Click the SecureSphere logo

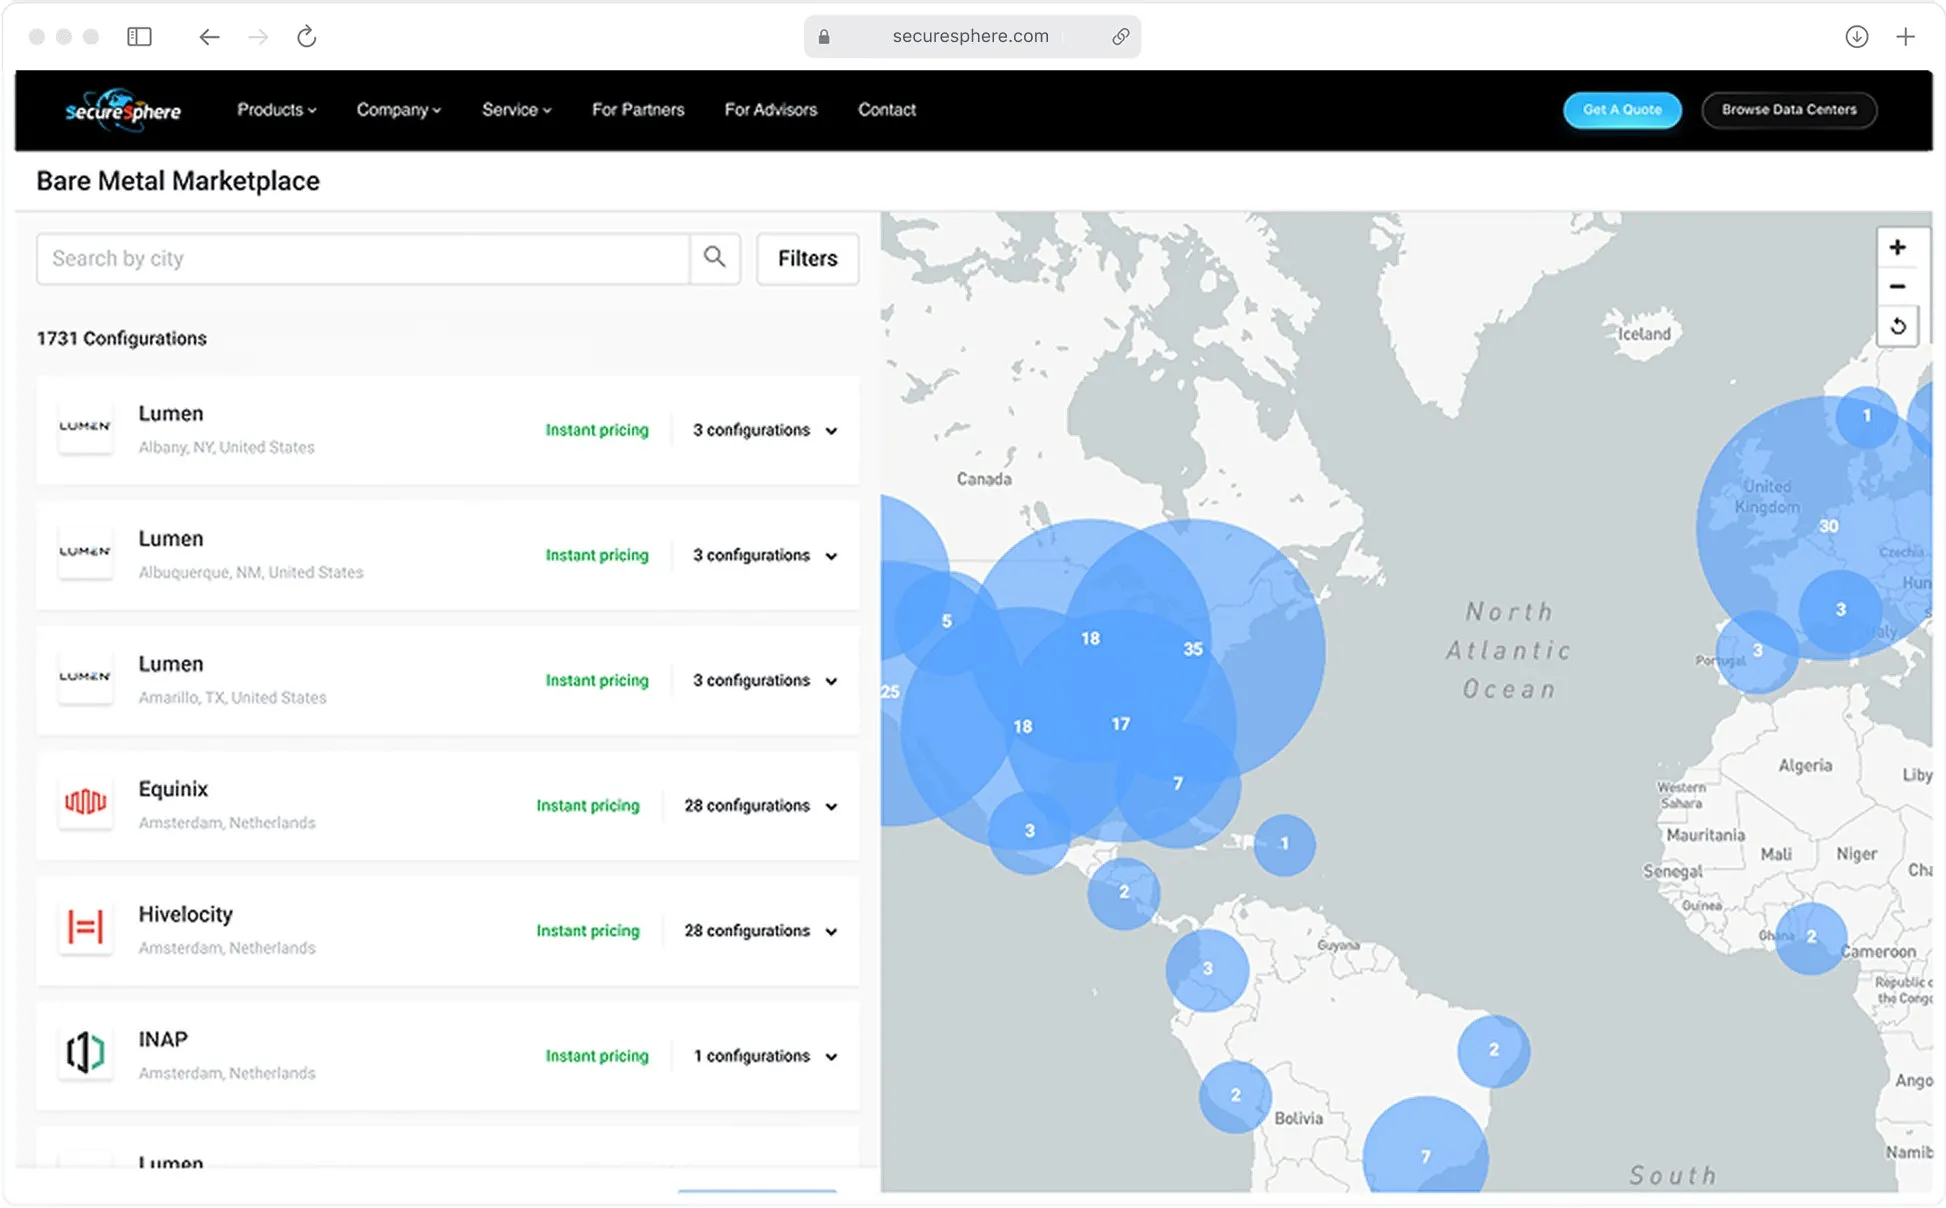pos(122,109)
